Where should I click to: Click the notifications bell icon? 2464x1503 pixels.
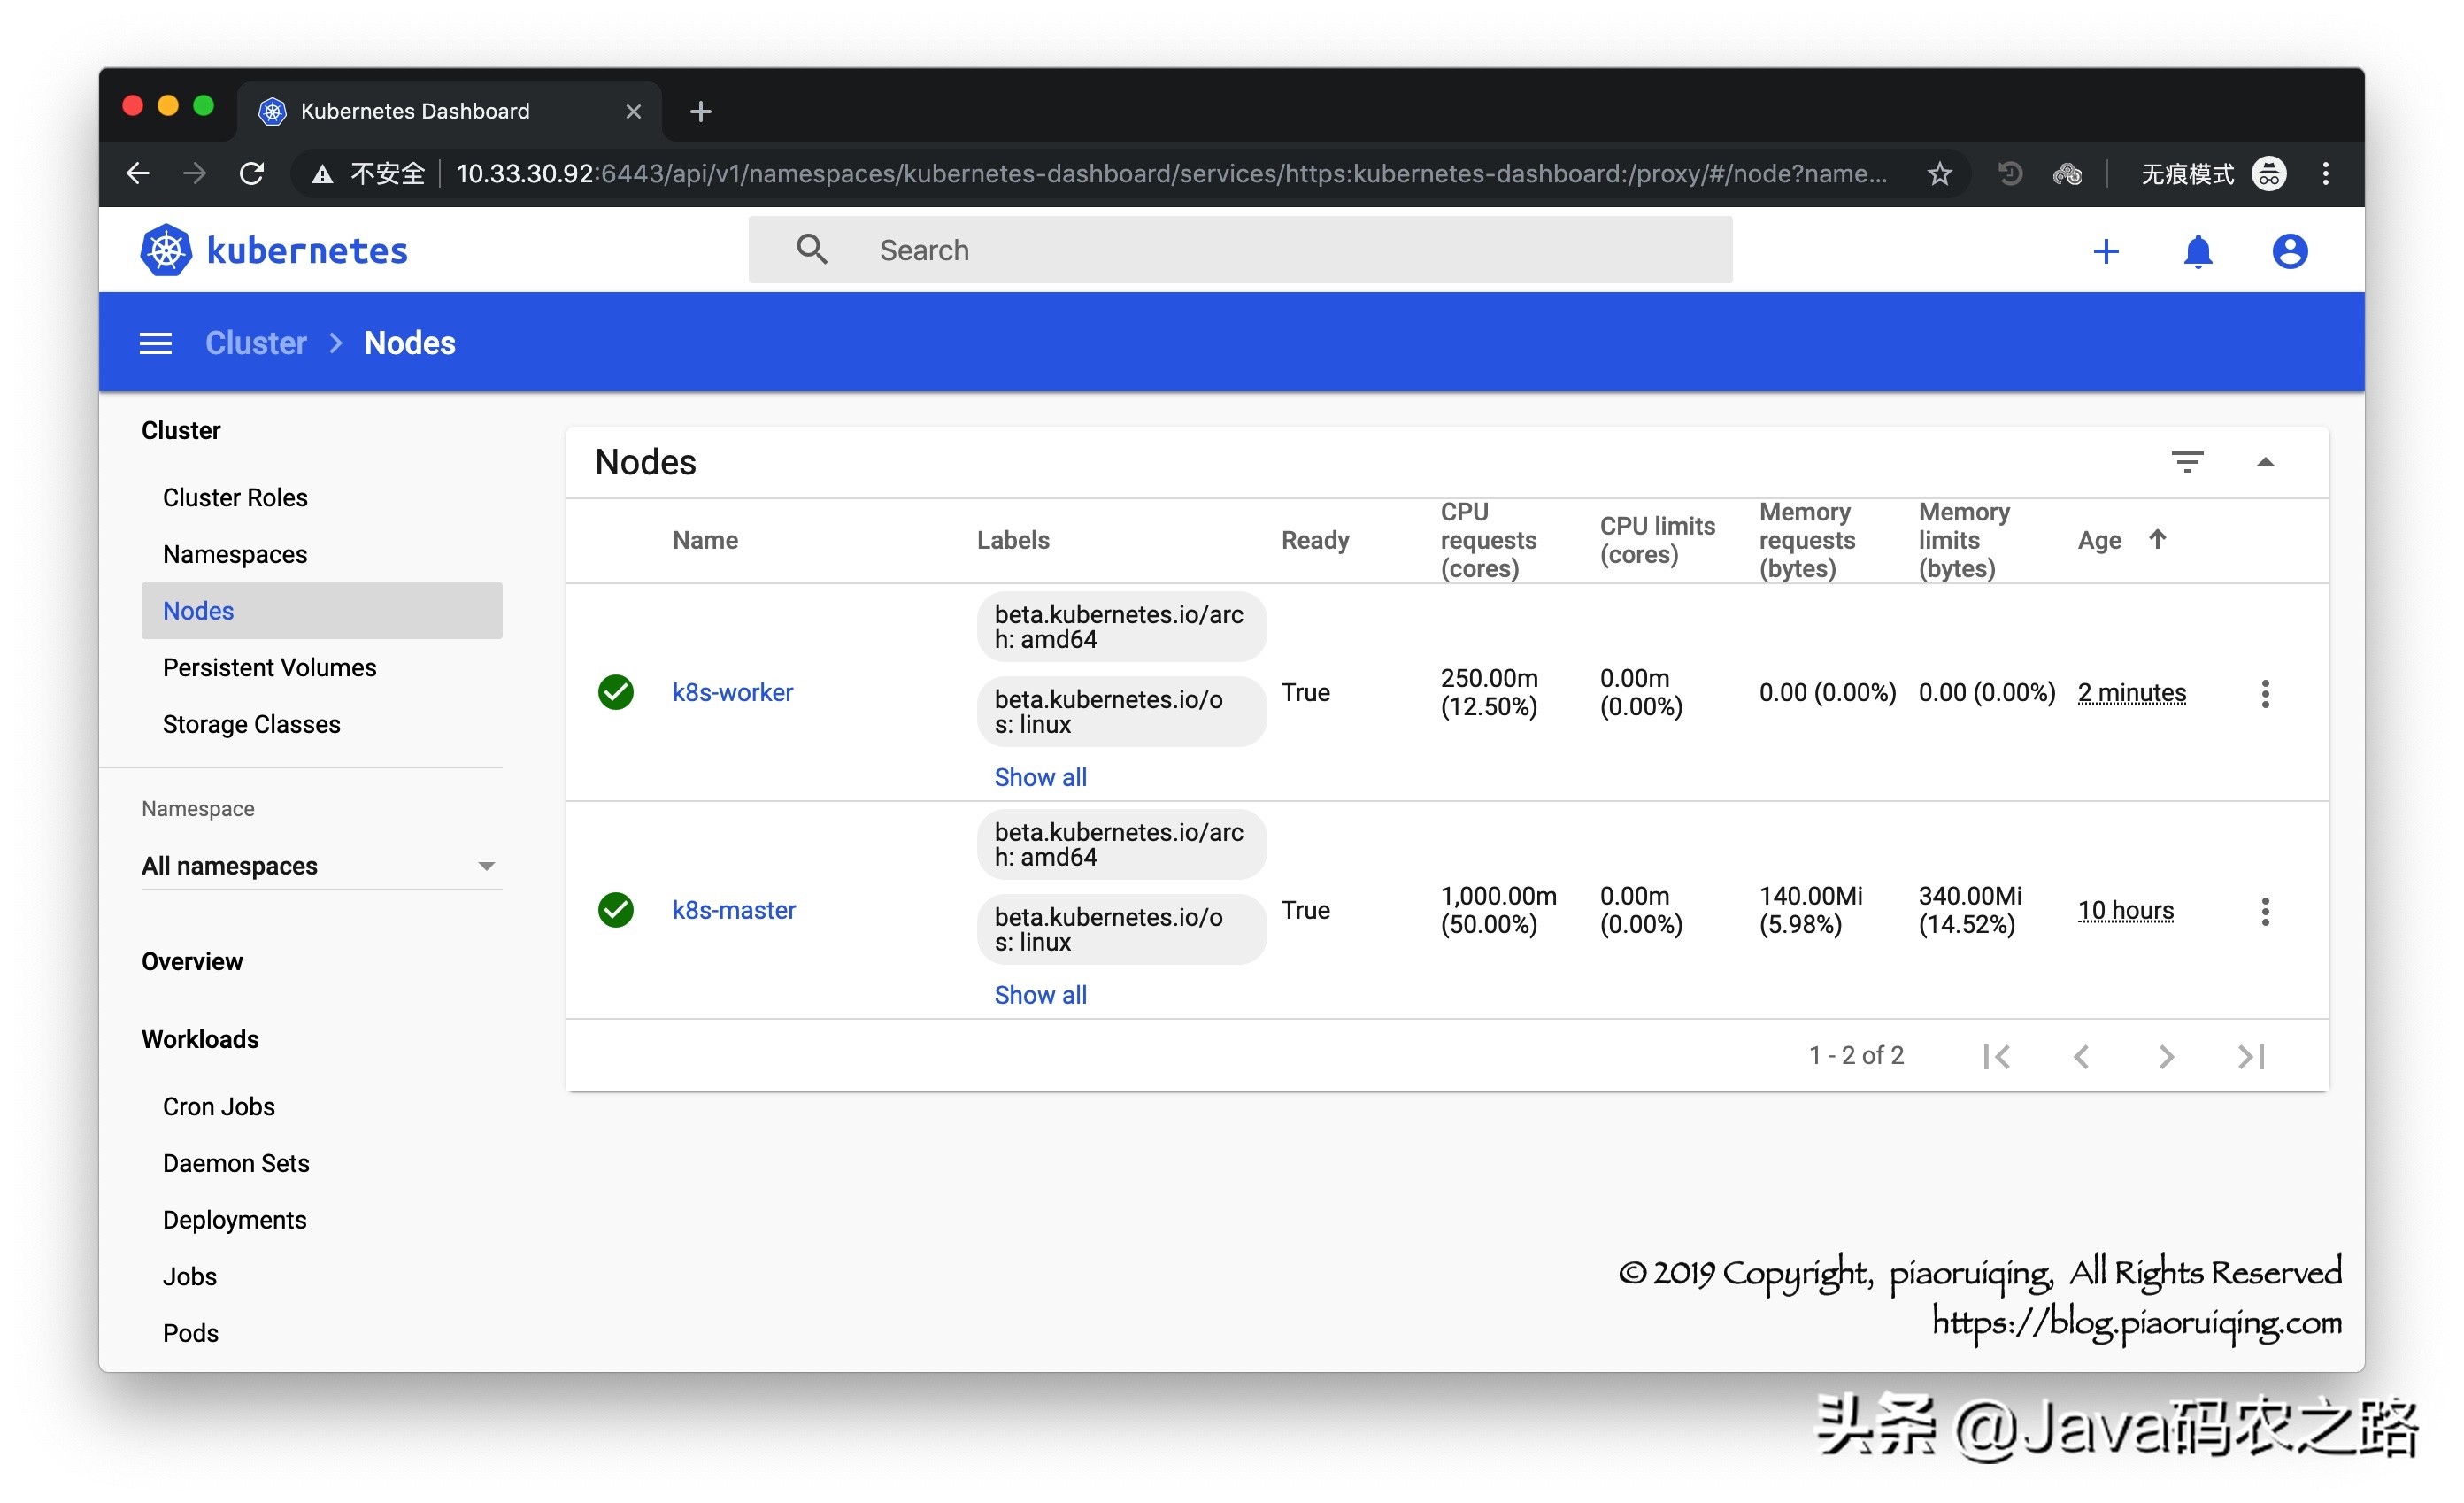click(2197, 251)
